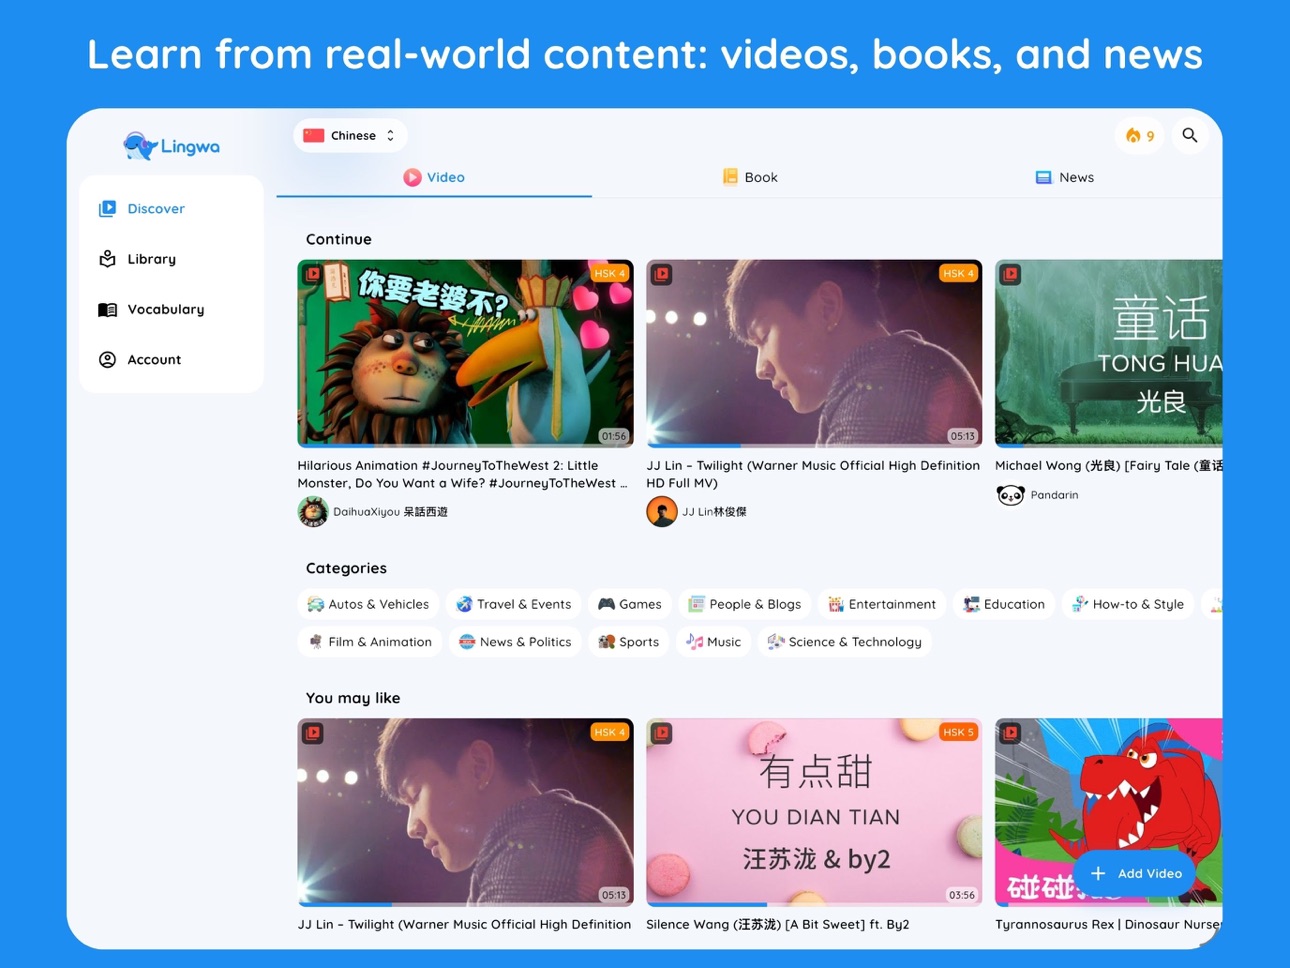Select the News & Politics category
The width and height of the screenshot is (1290, 968).
click(515, 642)
